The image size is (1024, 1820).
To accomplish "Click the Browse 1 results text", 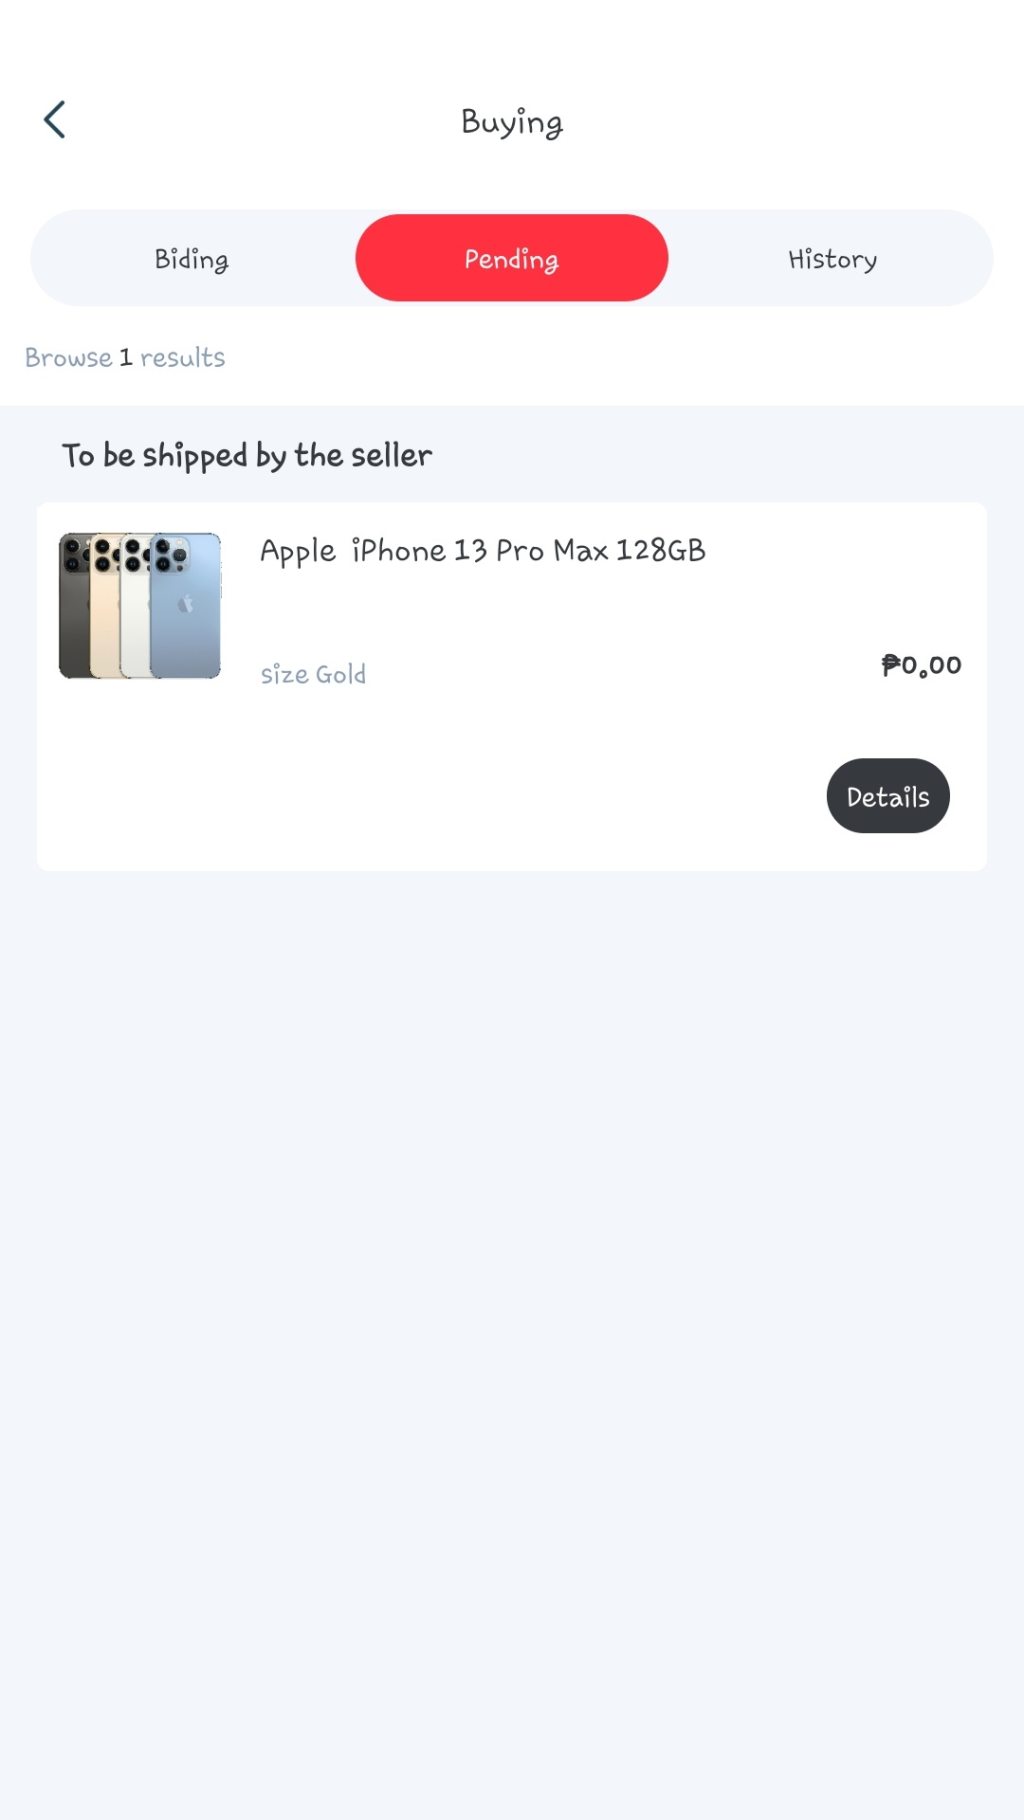I will point(125,357).
